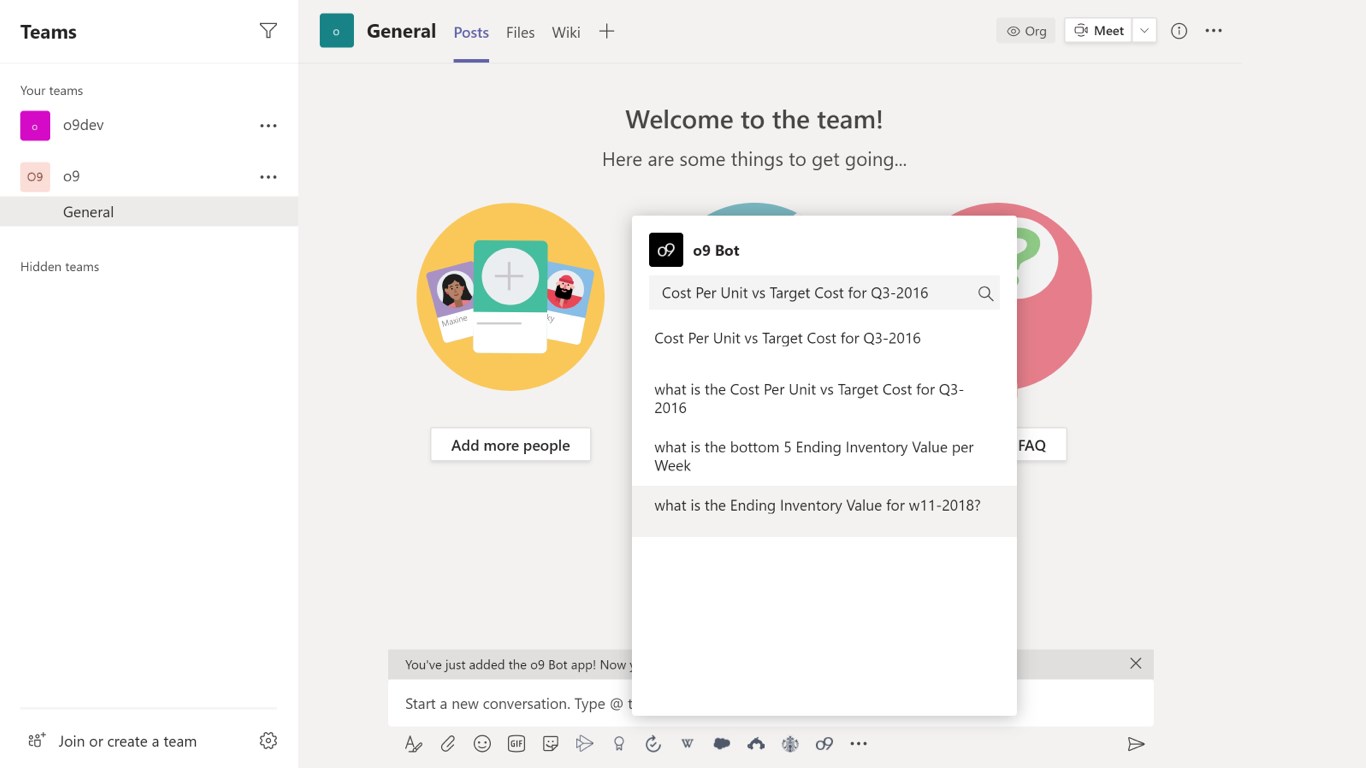Click the General channel avatar icon
The width and height of the screenshot is (1366, 768).
[x=337, y=31]
